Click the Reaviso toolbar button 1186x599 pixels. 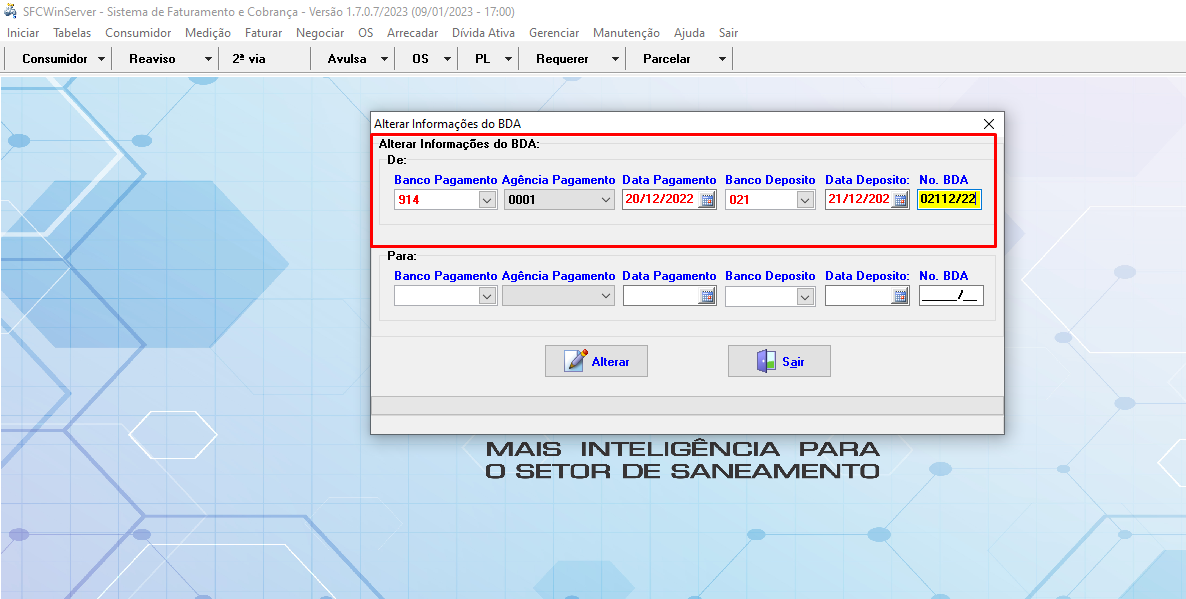click(152, 59)
